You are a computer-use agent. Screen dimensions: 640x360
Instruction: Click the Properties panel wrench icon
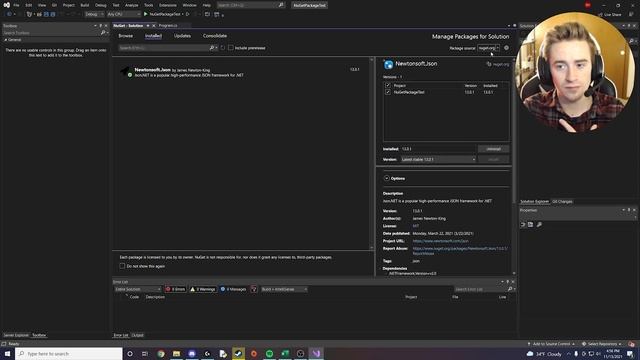[x=539, y=224]
